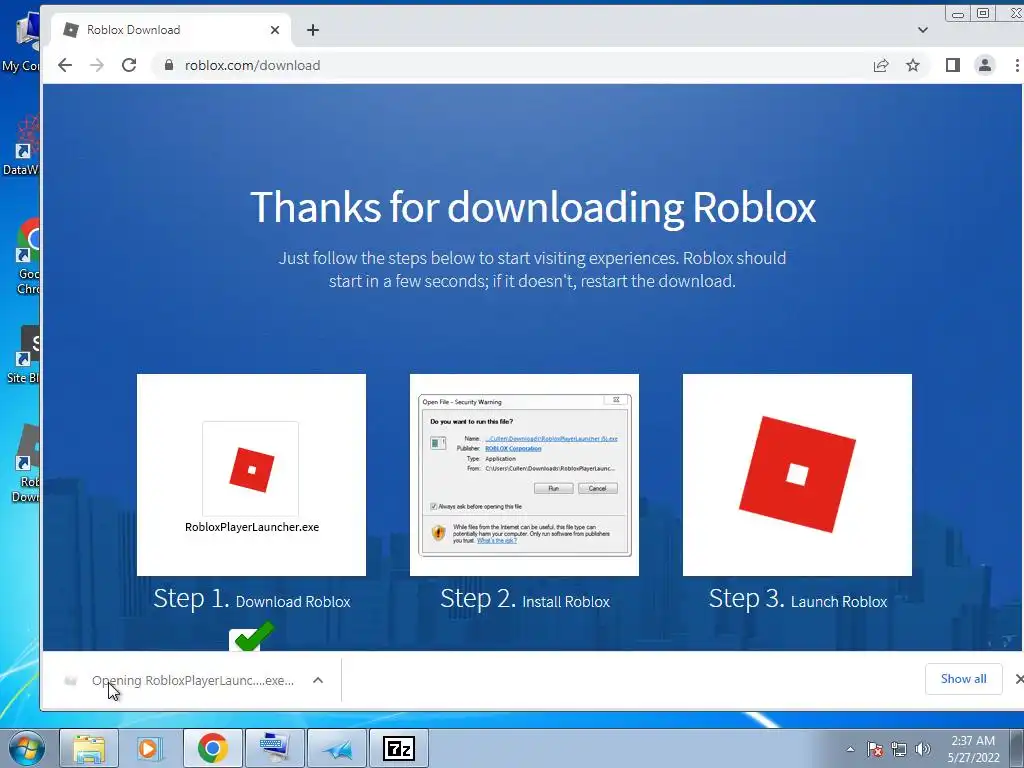Click the large Roblox logo step 3 image

797,475
